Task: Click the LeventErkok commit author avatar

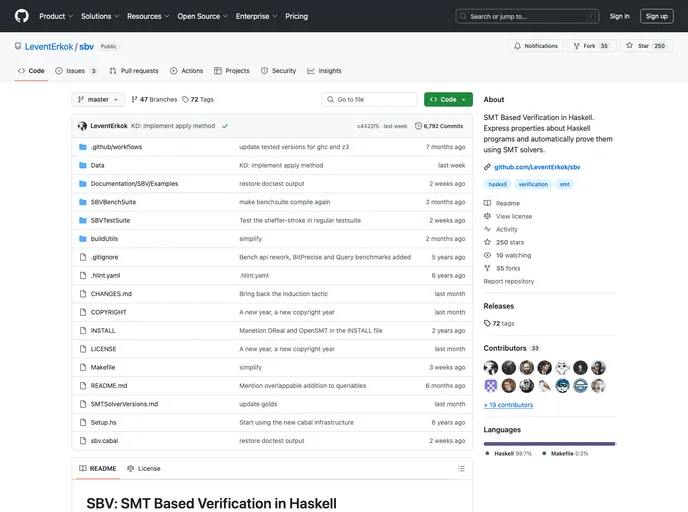Action: [82, 126]
